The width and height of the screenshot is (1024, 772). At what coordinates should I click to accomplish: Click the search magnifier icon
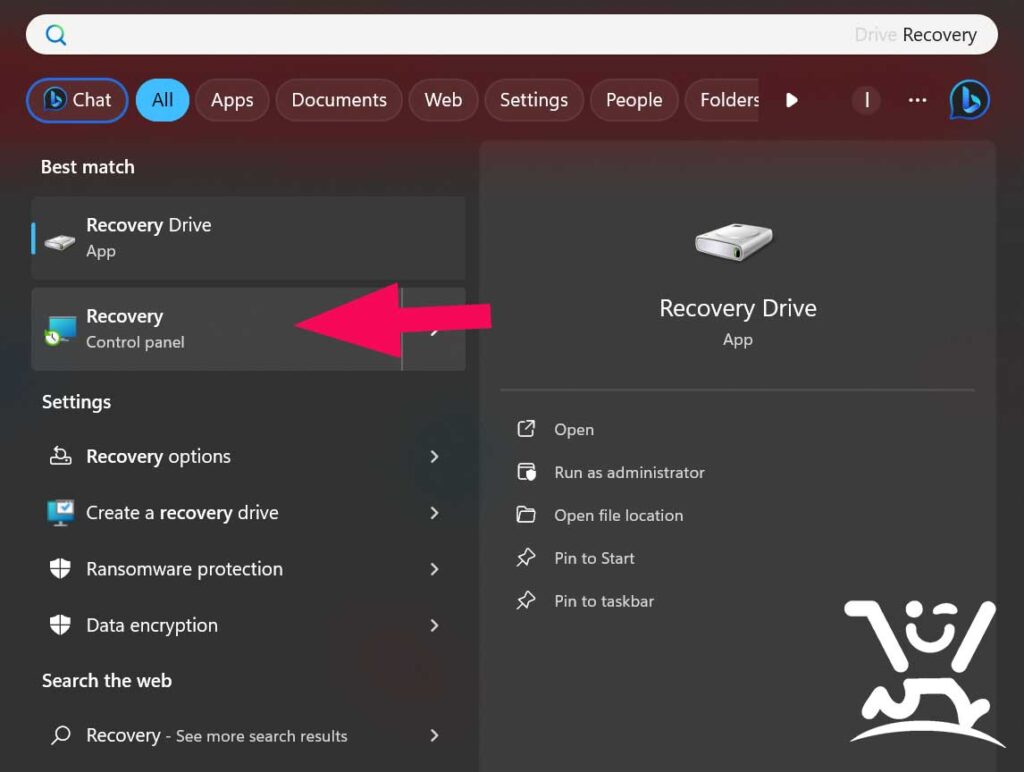(56, 35)
